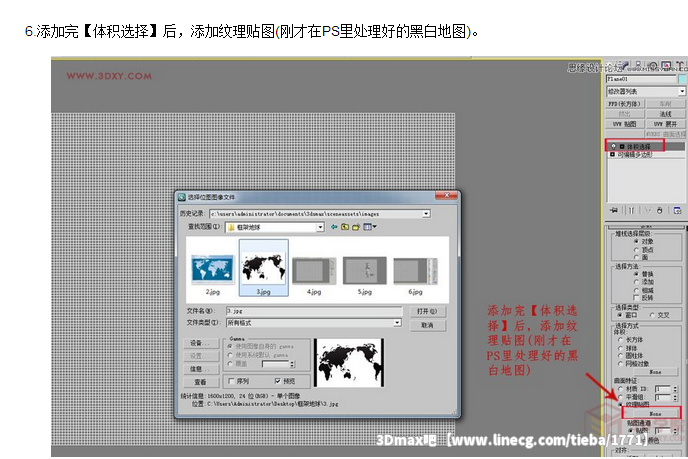Click the object color swatch beside Plane01

coord(681,79)
